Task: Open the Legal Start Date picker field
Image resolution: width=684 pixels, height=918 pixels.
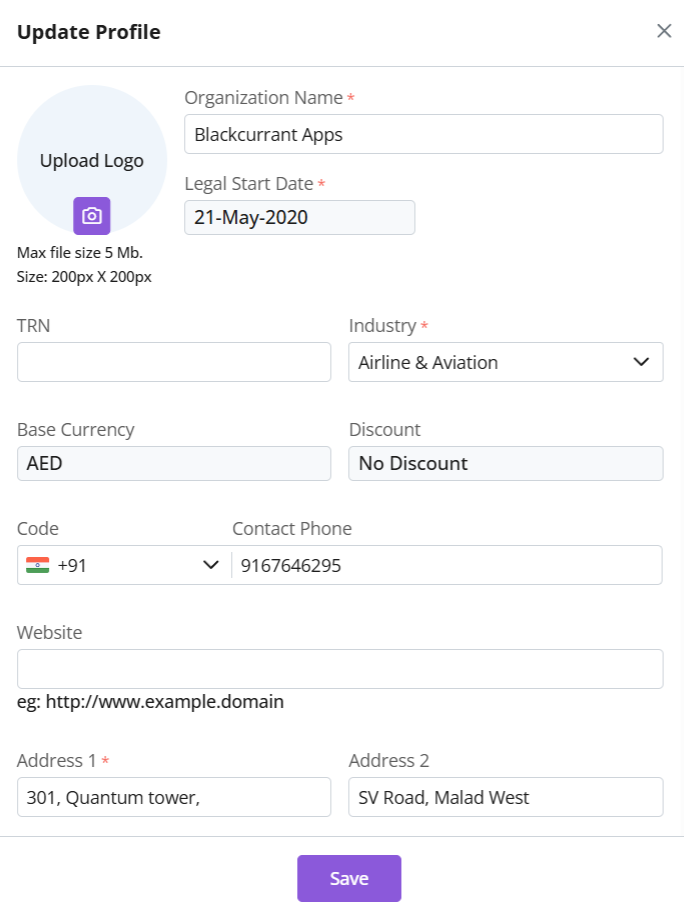Action: pos(299,218)
